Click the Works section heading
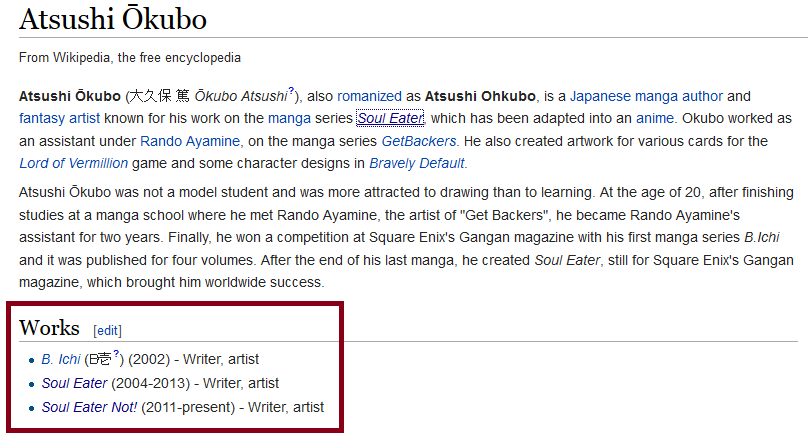Screen dimensions: 808x440 (49, 328)
